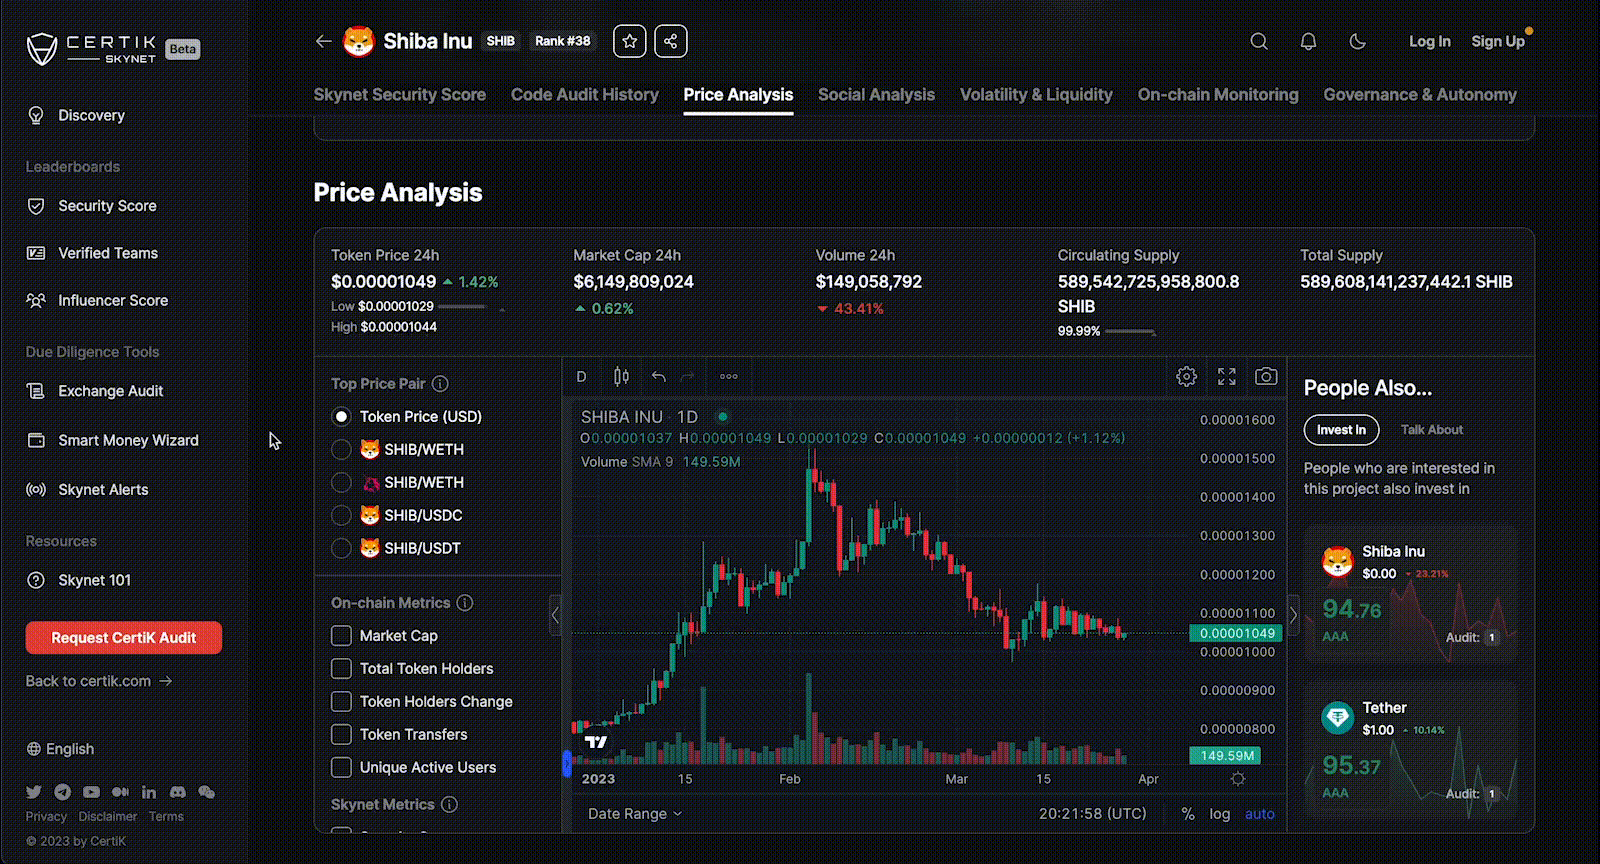Switch to the Talk About tab
This screenshot has width=1600, height=864.
1431,430
